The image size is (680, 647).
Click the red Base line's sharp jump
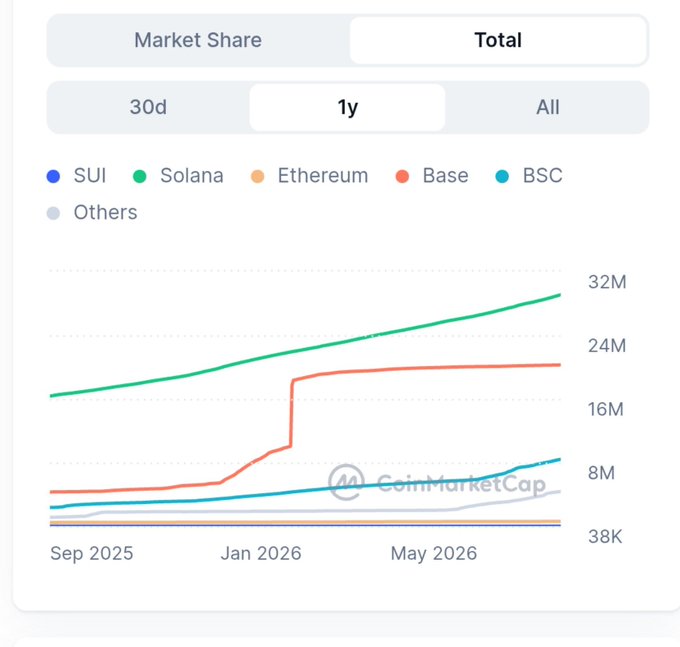tap(291, 413)
